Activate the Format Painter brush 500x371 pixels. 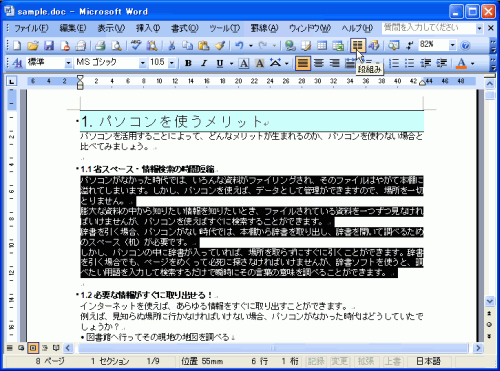pos(220,45)
